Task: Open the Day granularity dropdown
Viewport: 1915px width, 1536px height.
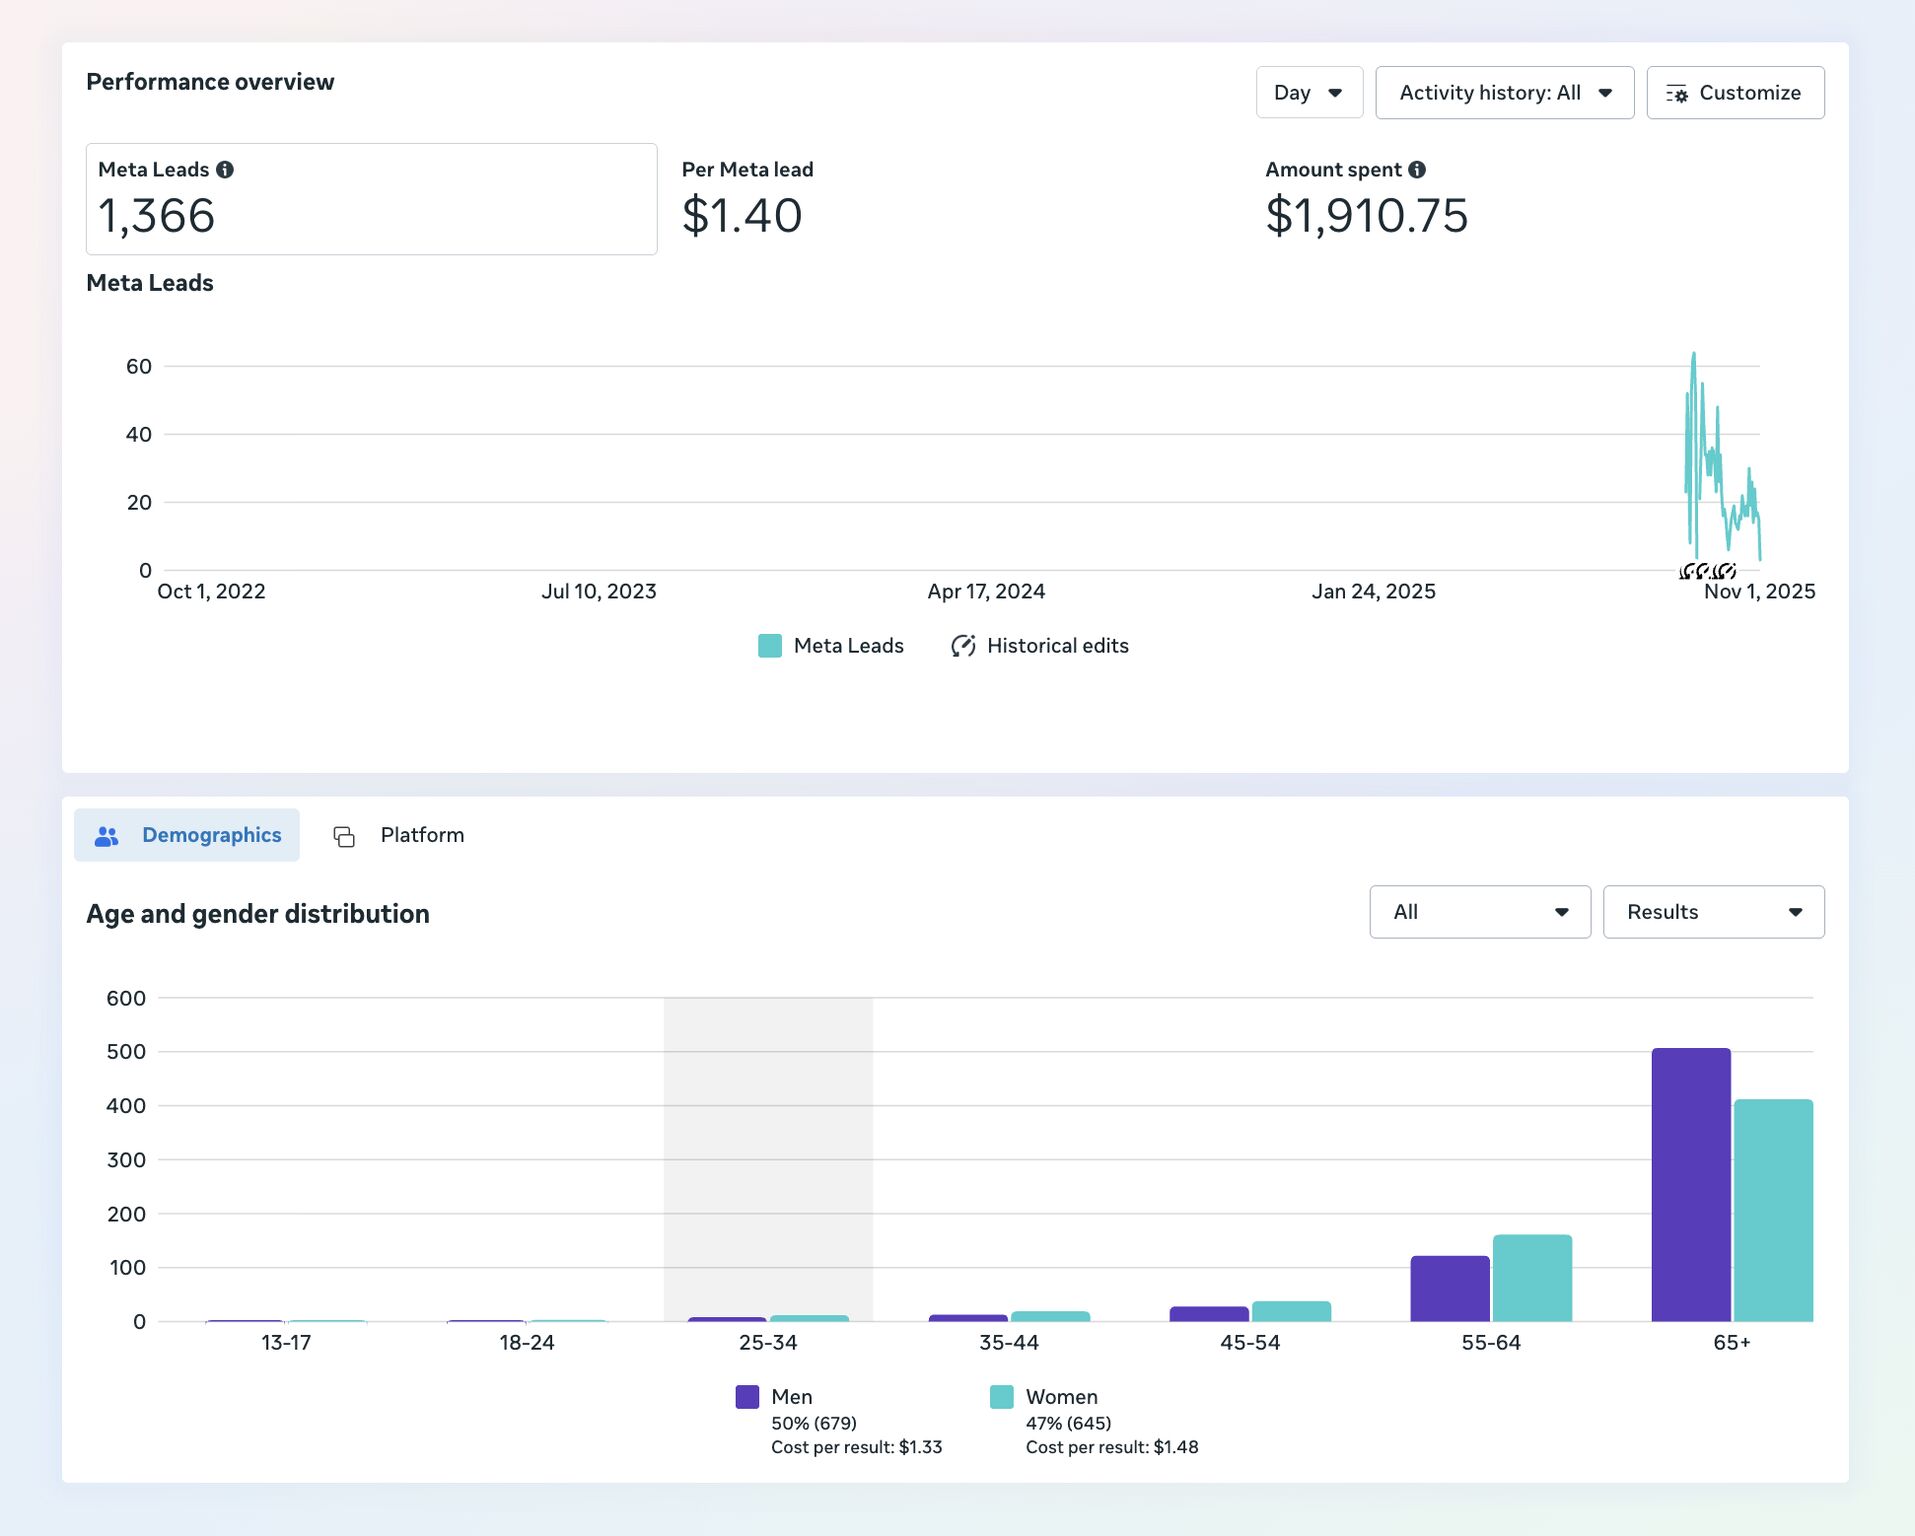Action: point(1309,93)
